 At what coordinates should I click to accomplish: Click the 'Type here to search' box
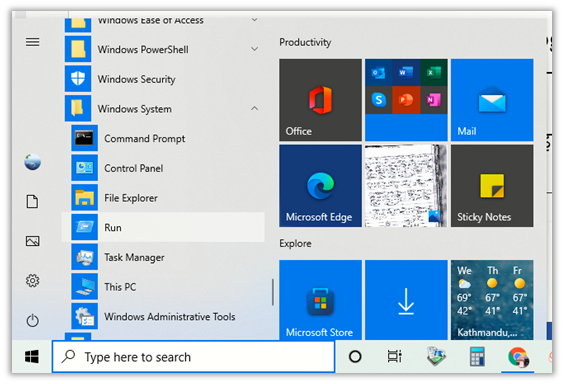194,357
